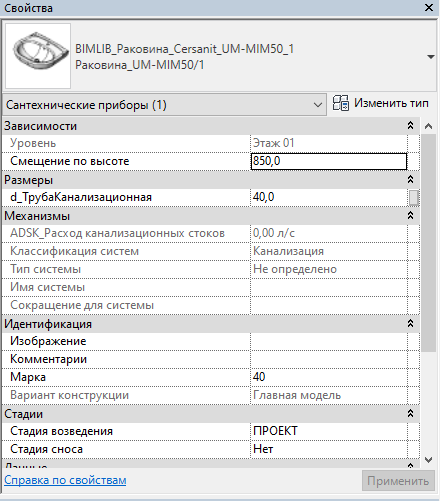Image resolution: width=440 pixels, height=501 pixels.
Task: Collapse the Зависимости section
Action: 410,126
